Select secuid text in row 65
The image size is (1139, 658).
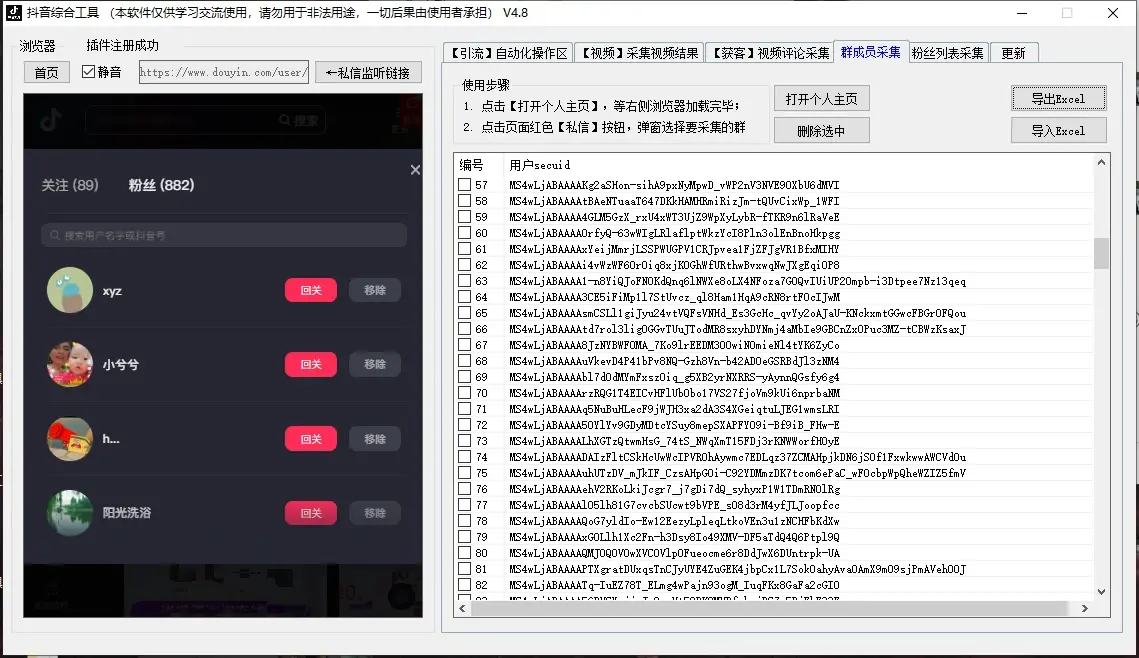pyautogui.click(x=737, y=312)
